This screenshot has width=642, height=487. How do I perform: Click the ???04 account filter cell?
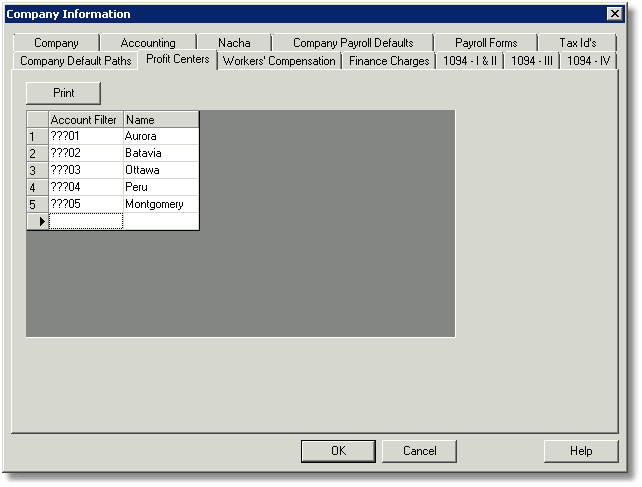[86, 187]
